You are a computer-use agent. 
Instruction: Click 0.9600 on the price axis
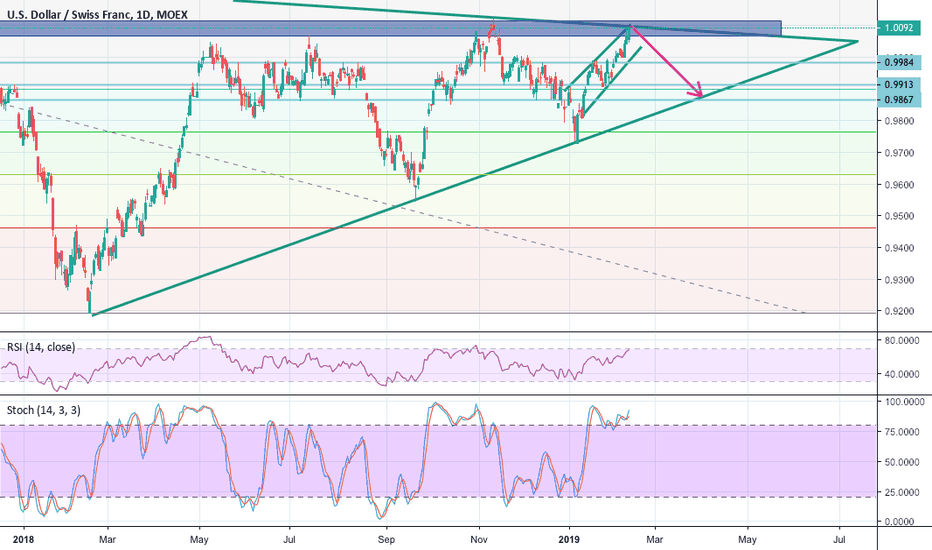pos(899,185)
